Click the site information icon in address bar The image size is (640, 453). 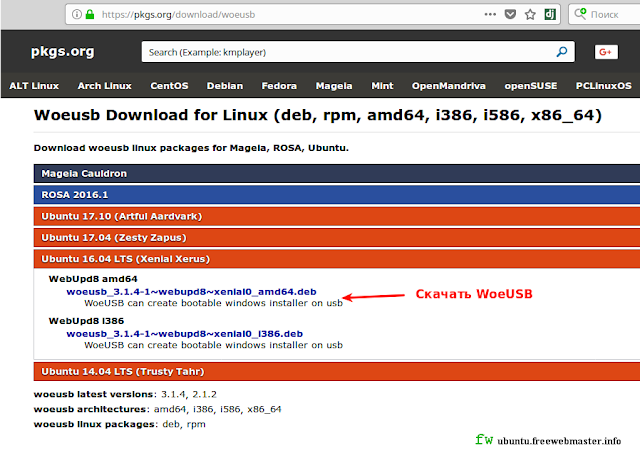(77, 14)
